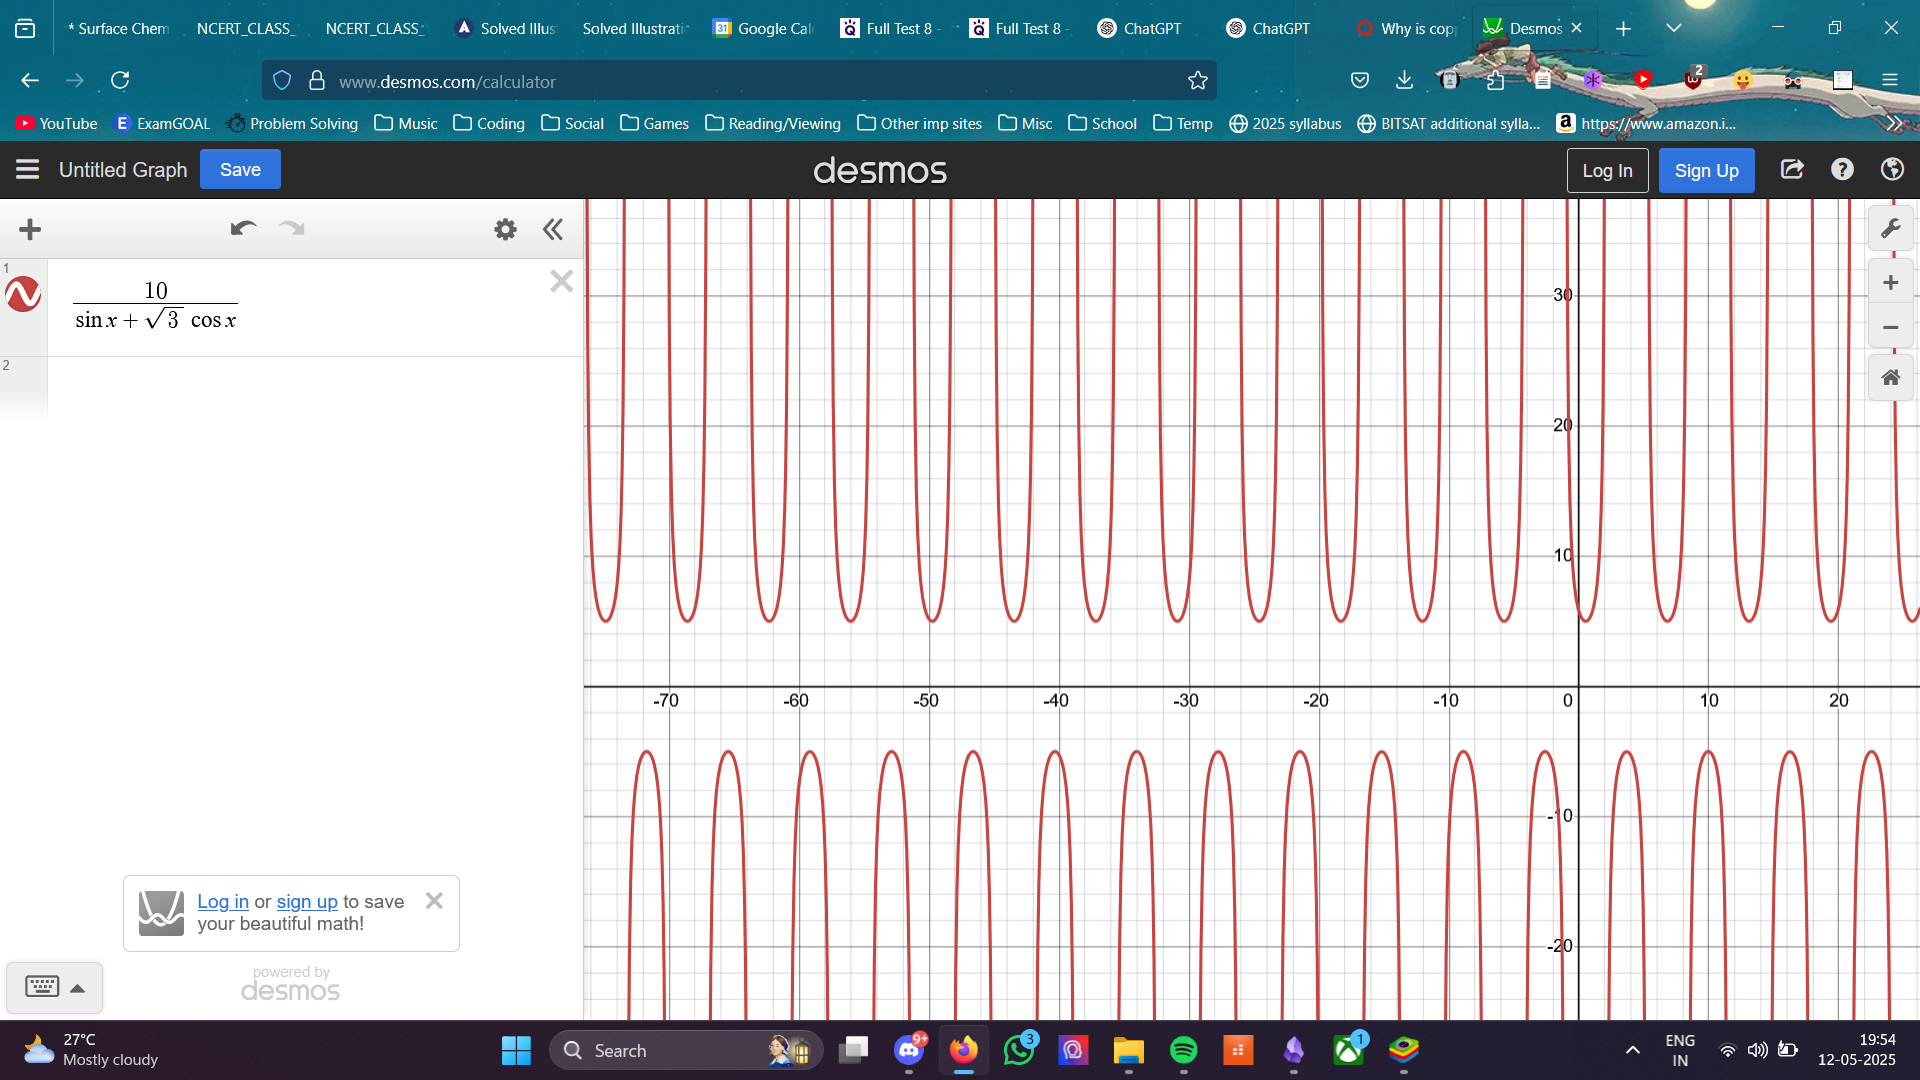This screenshot has width=1920, height=1080.
Task: Open the ExamGOAL bookmark
Action: click(x=162, y=123)
